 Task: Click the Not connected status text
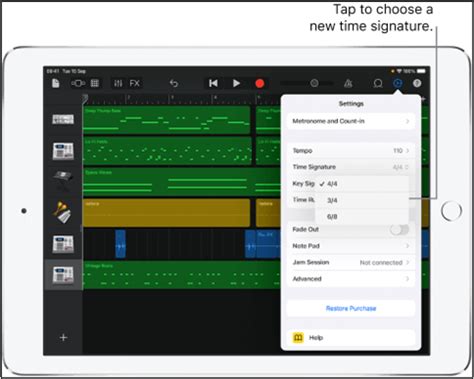tap(381, 263)
